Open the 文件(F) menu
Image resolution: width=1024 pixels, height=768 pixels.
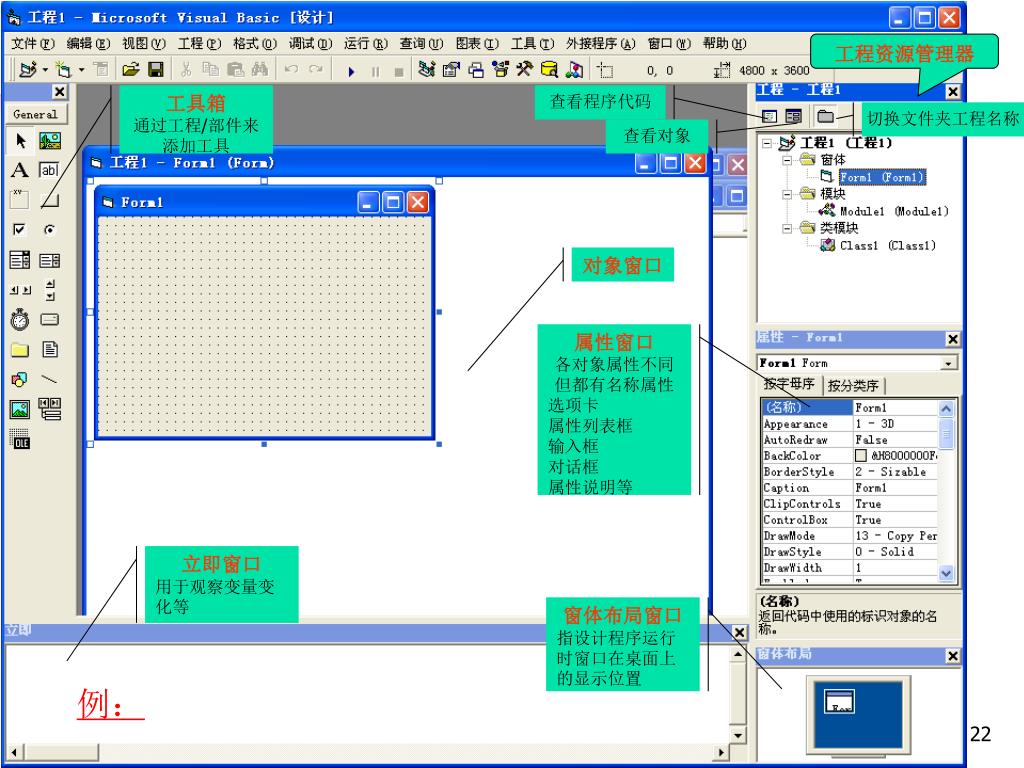(33, 44)
